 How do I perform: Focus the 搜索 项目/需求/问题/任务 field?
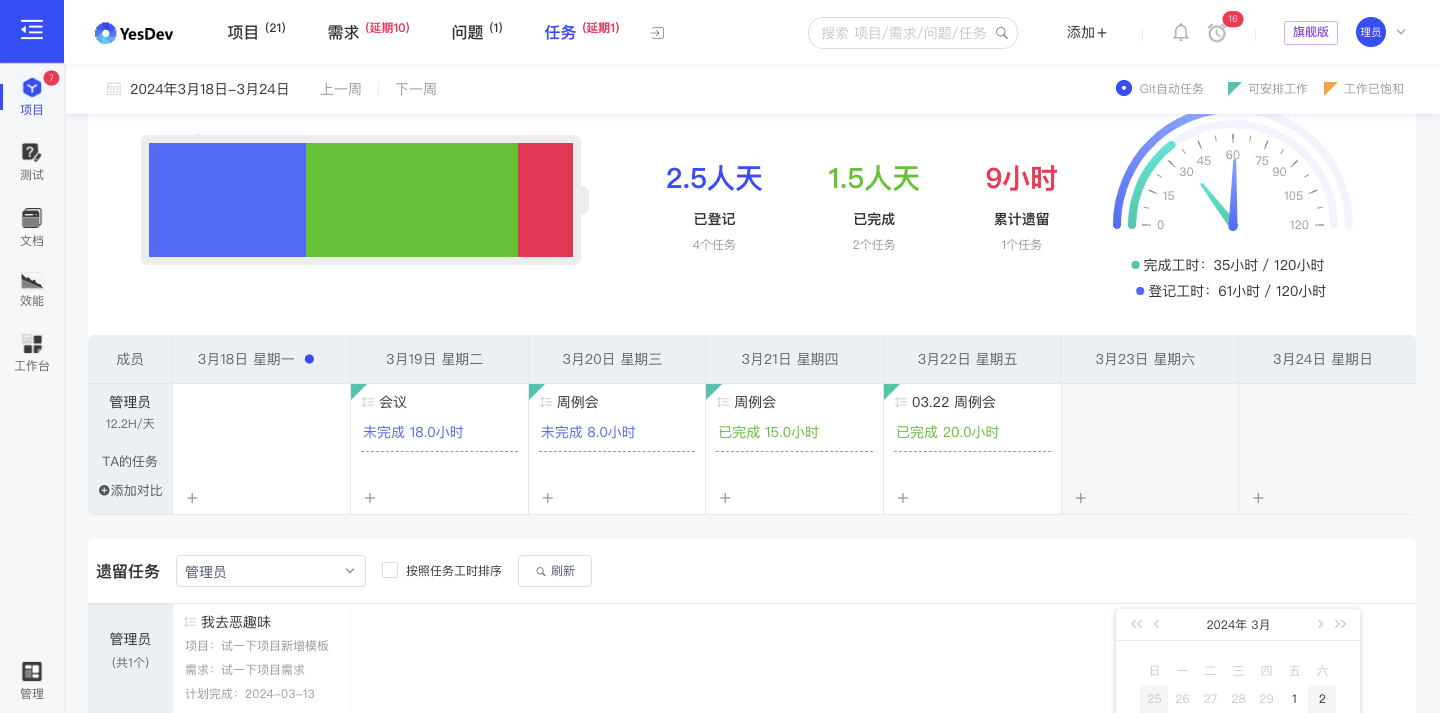coord(913,33)
